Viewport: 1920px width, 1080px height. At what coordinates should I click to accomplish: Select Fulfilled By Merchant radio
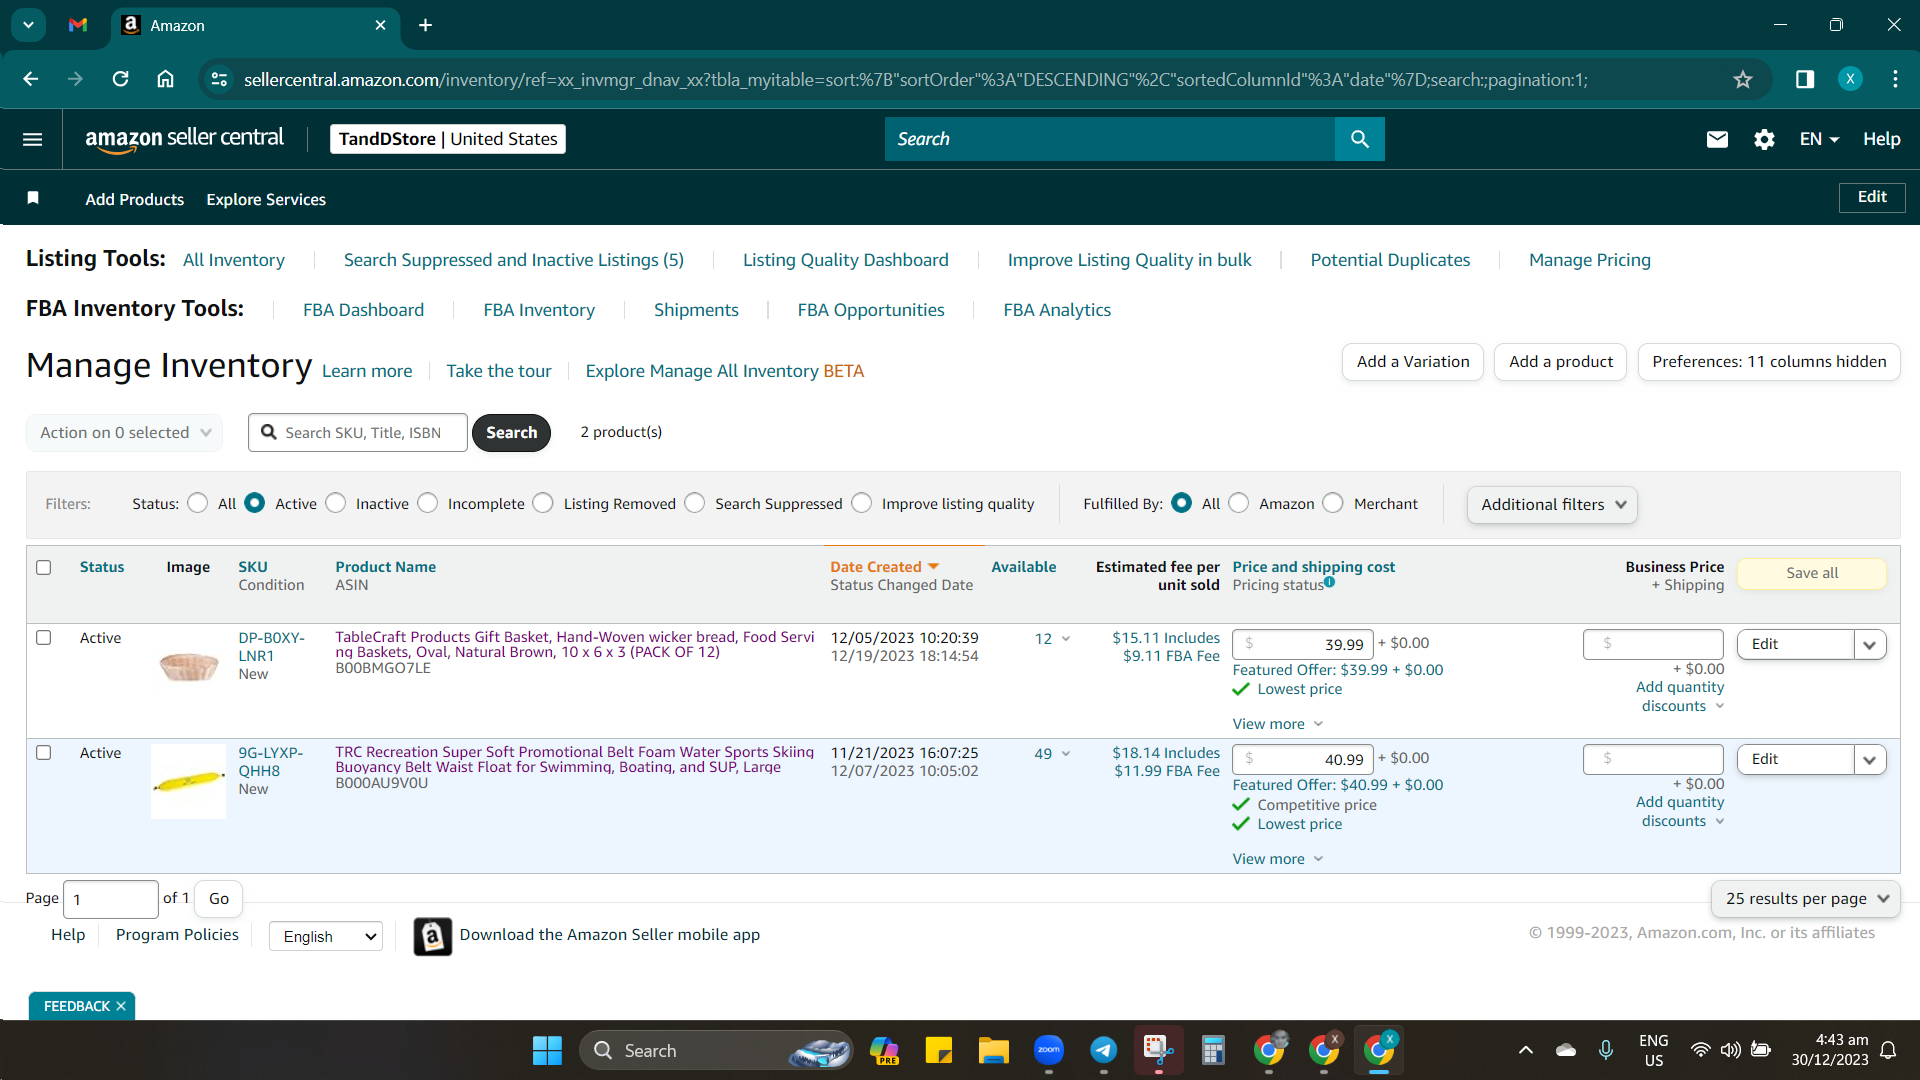coord(1333,503)
